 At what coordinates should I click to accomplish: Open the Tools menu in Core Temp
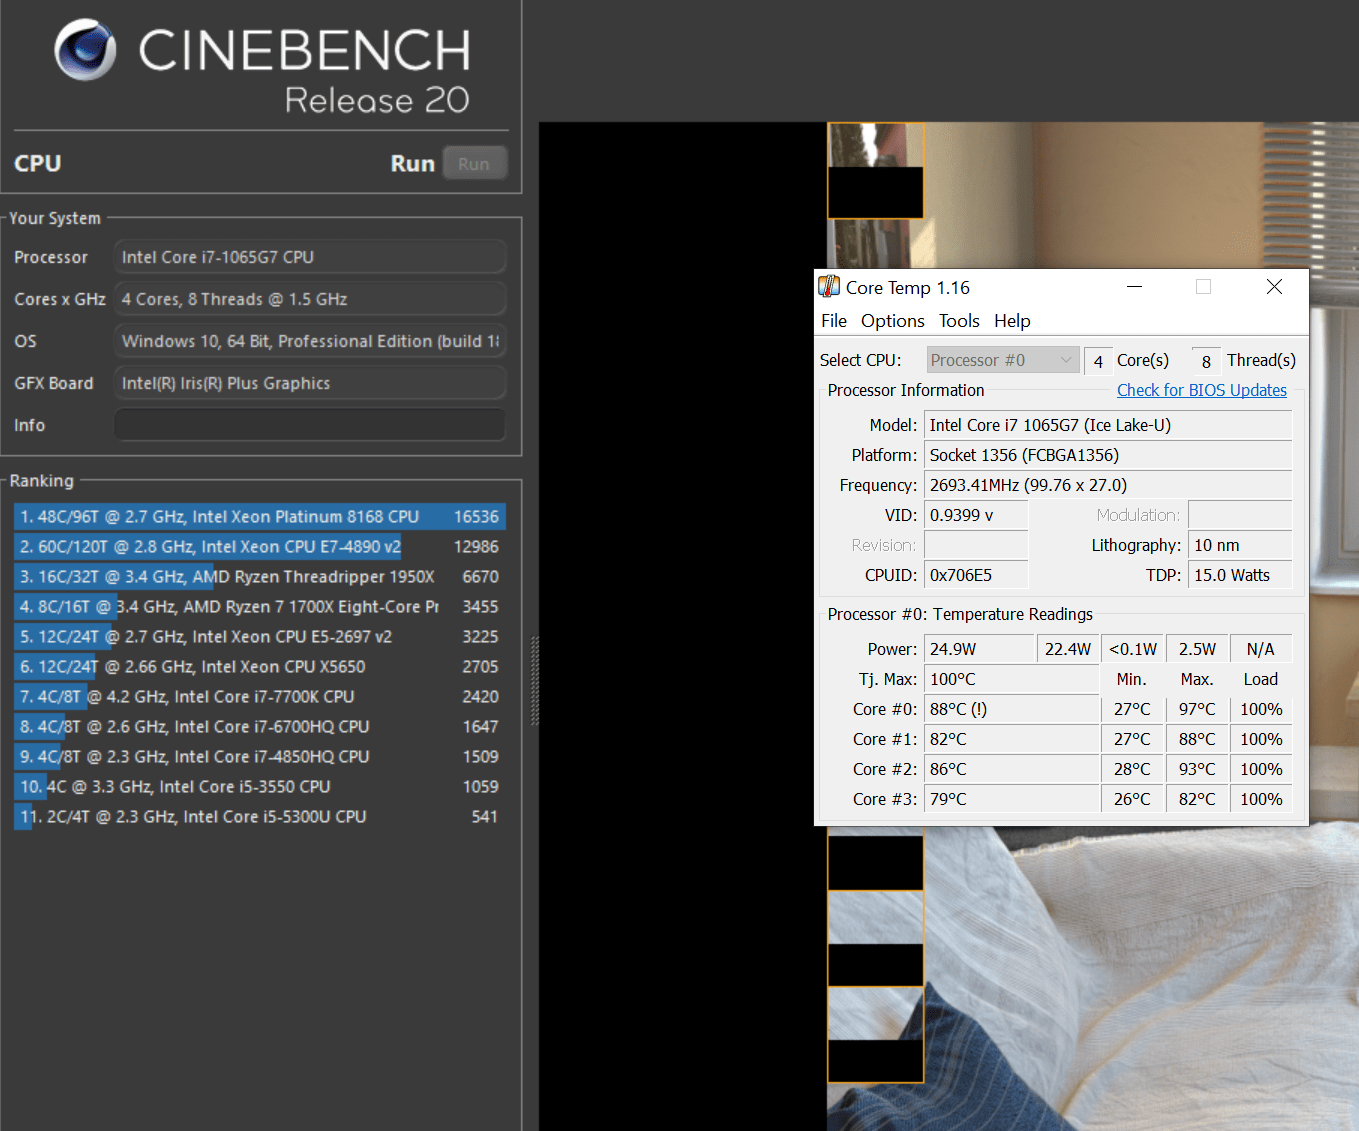click(958, 321)
